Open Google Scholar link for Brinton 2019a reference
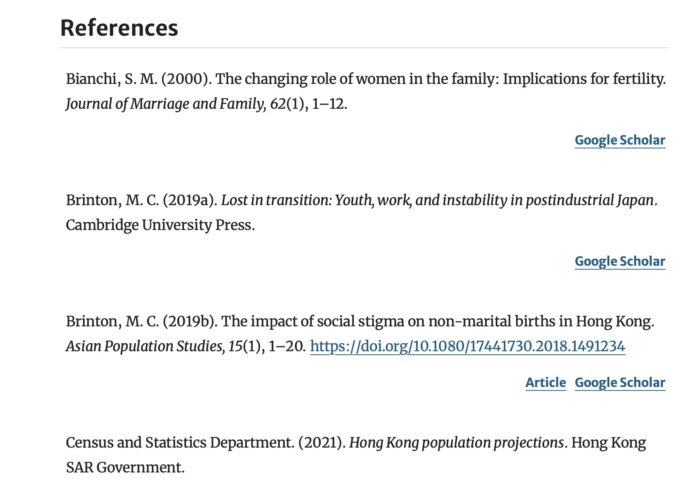The image size is (694, 488). coord(619,261)
